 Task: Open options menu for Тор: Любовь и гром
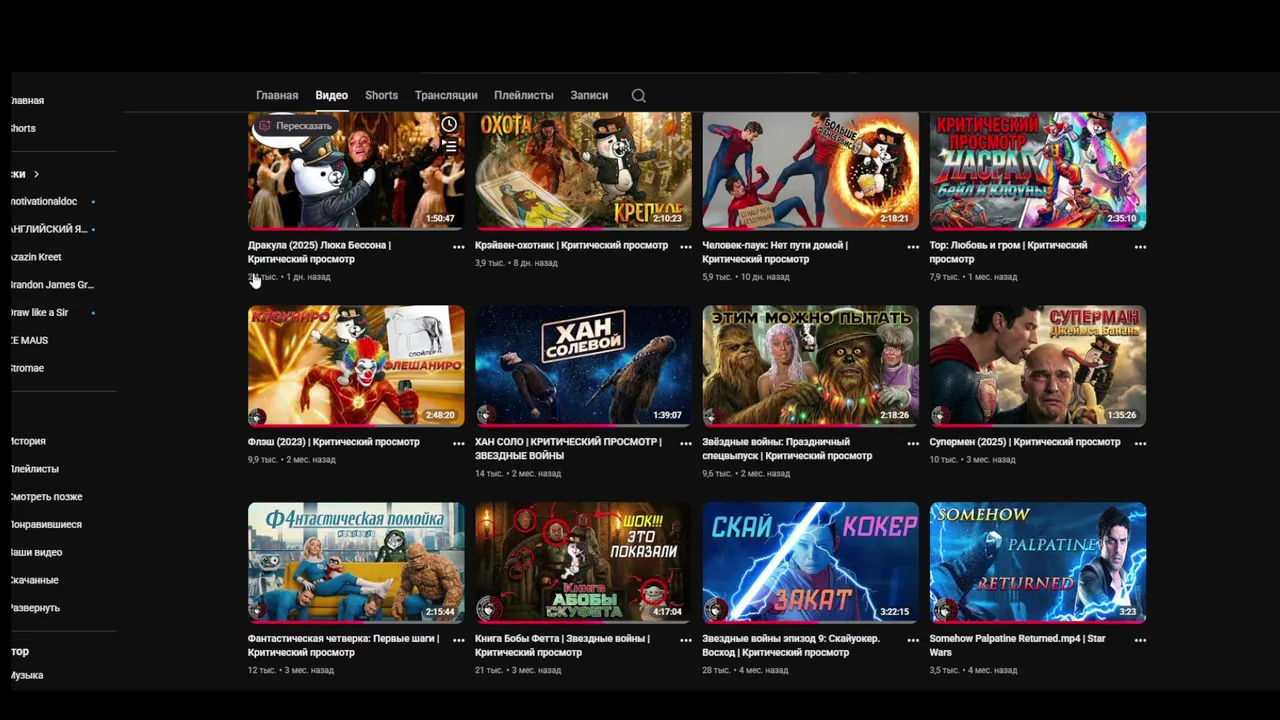tap(1140, 247)
